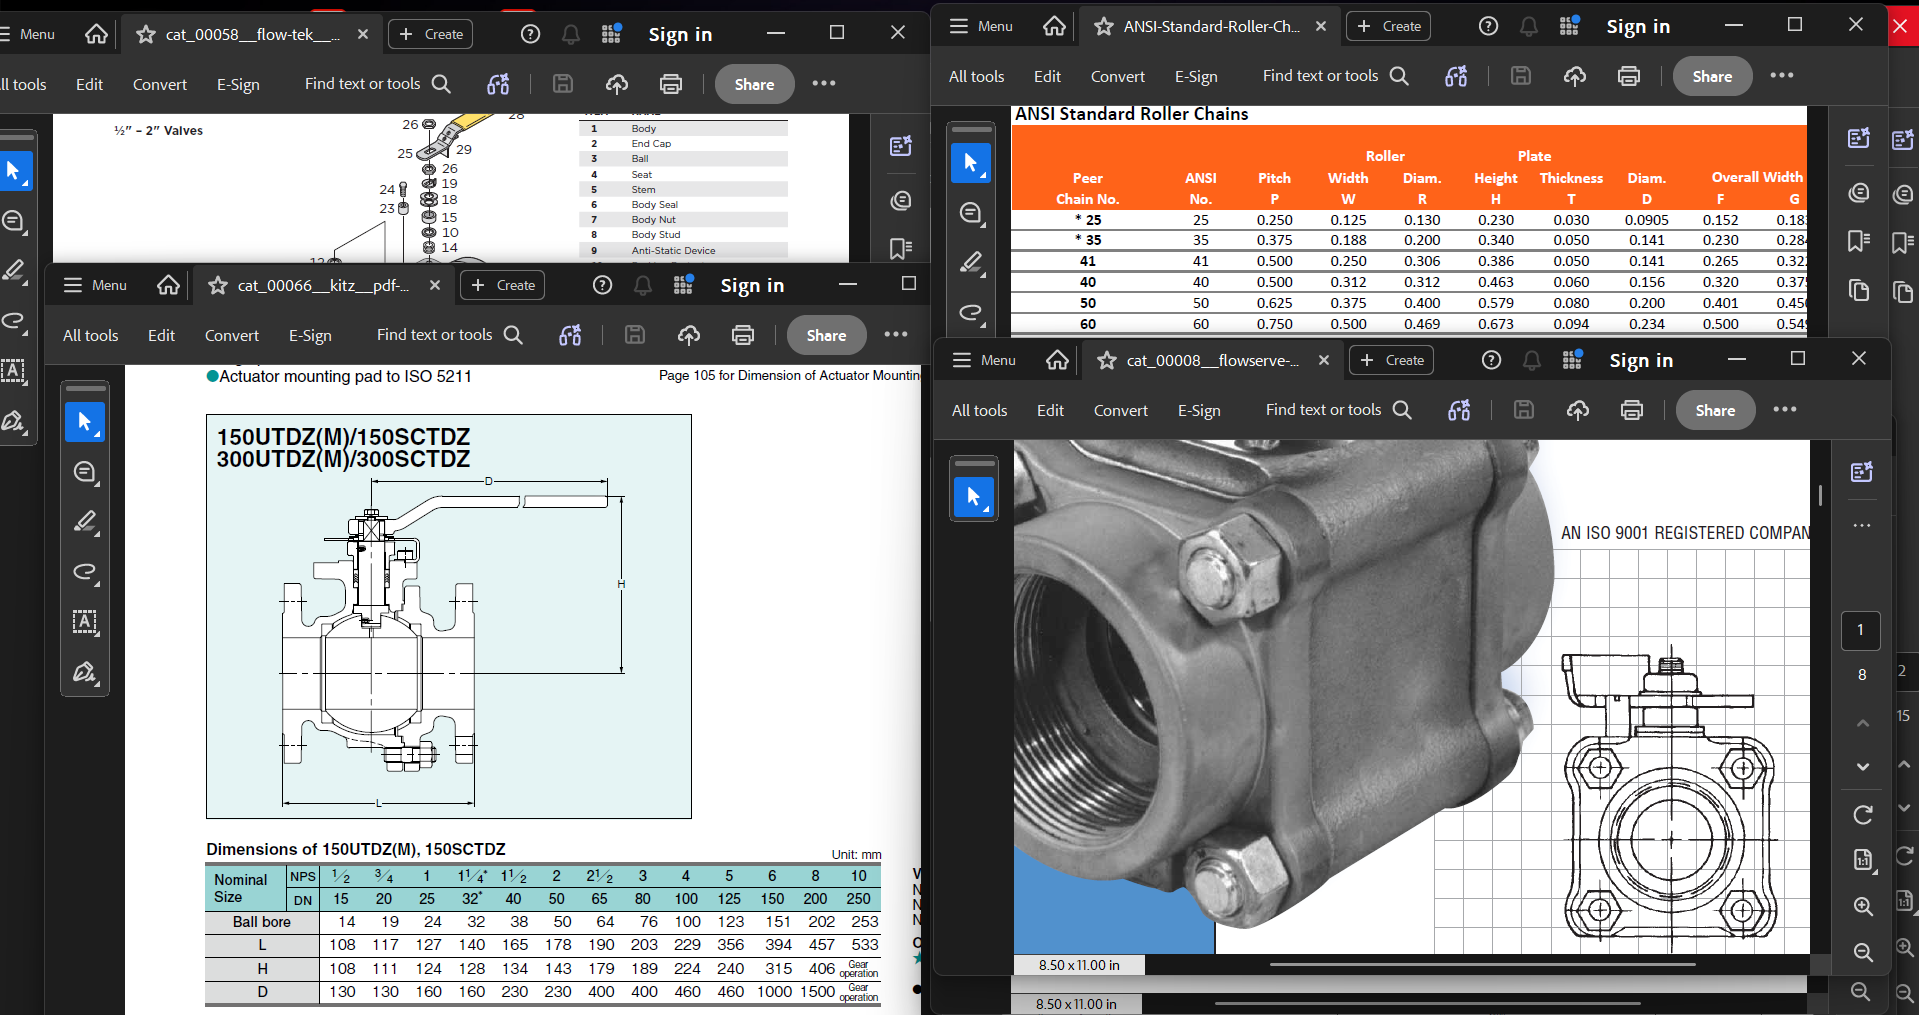Click vertical scrollbar thumb in flowserve document

[x=1820, y=495]
